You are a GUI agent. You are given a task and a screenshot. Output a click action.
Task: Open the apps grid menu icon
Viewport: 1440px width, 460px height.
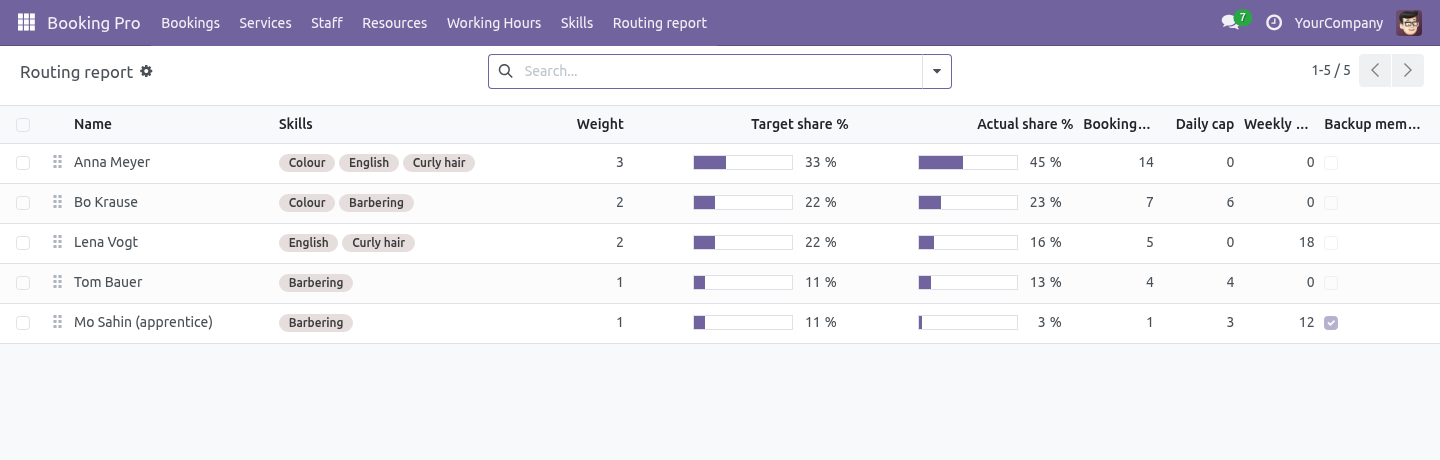[26, 22]
